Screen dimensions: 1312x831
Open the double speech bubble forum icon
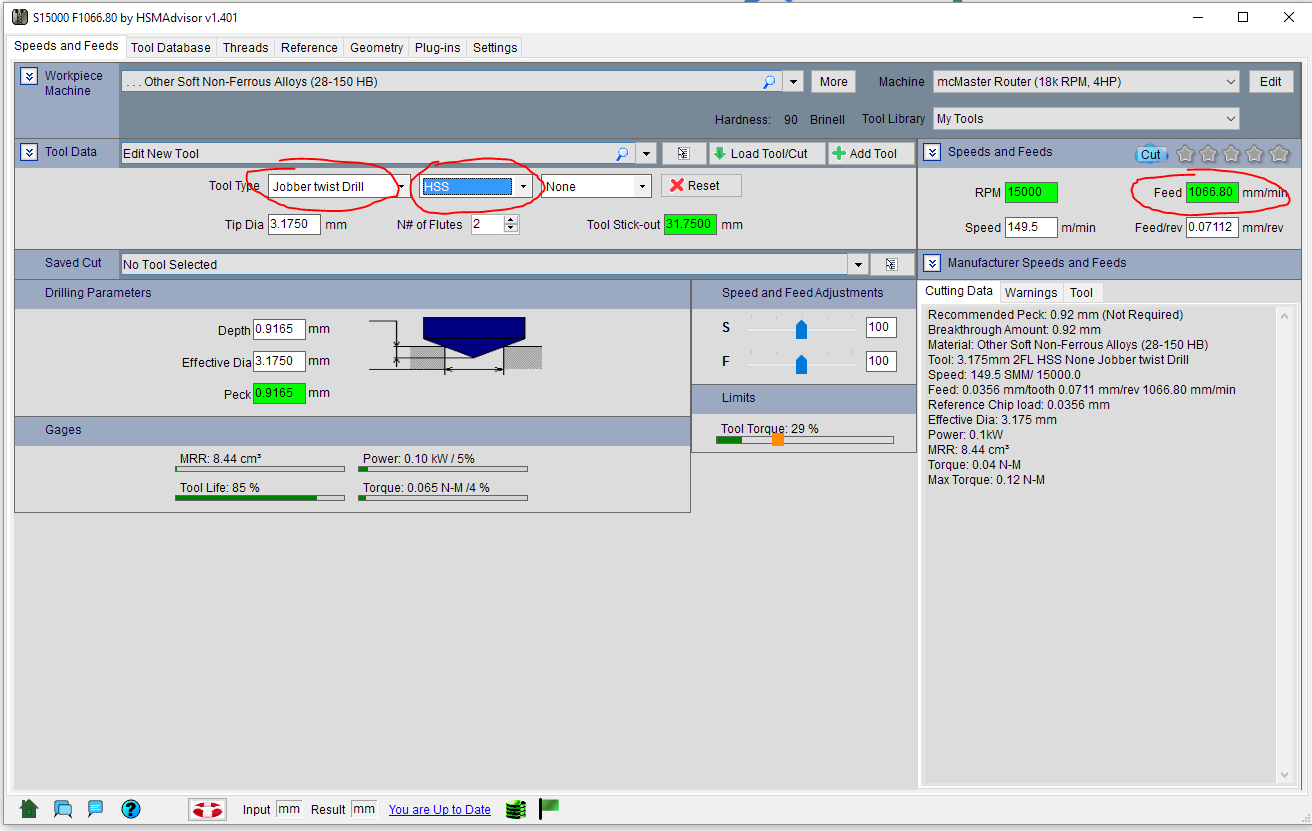pyautogui.click(x=63, y=809)
